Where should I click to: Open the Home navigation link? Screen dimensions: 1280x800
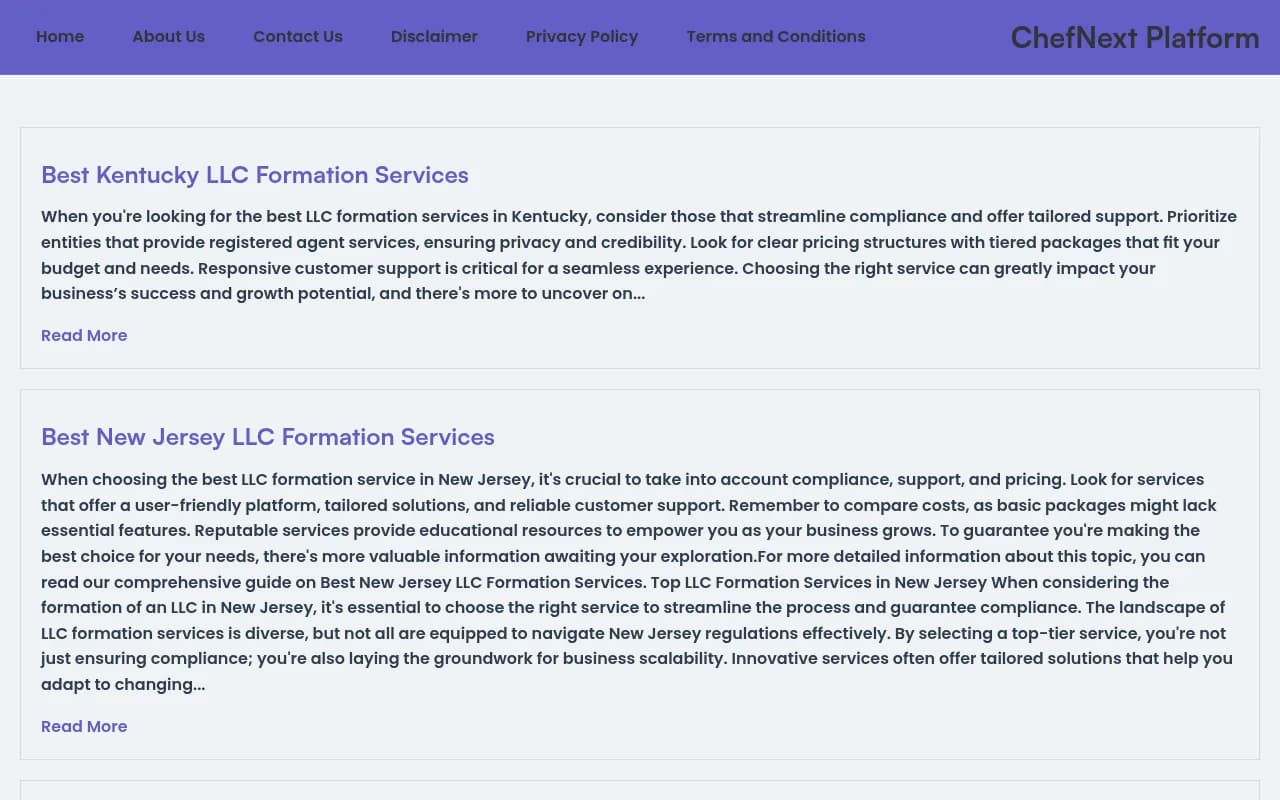60,37
